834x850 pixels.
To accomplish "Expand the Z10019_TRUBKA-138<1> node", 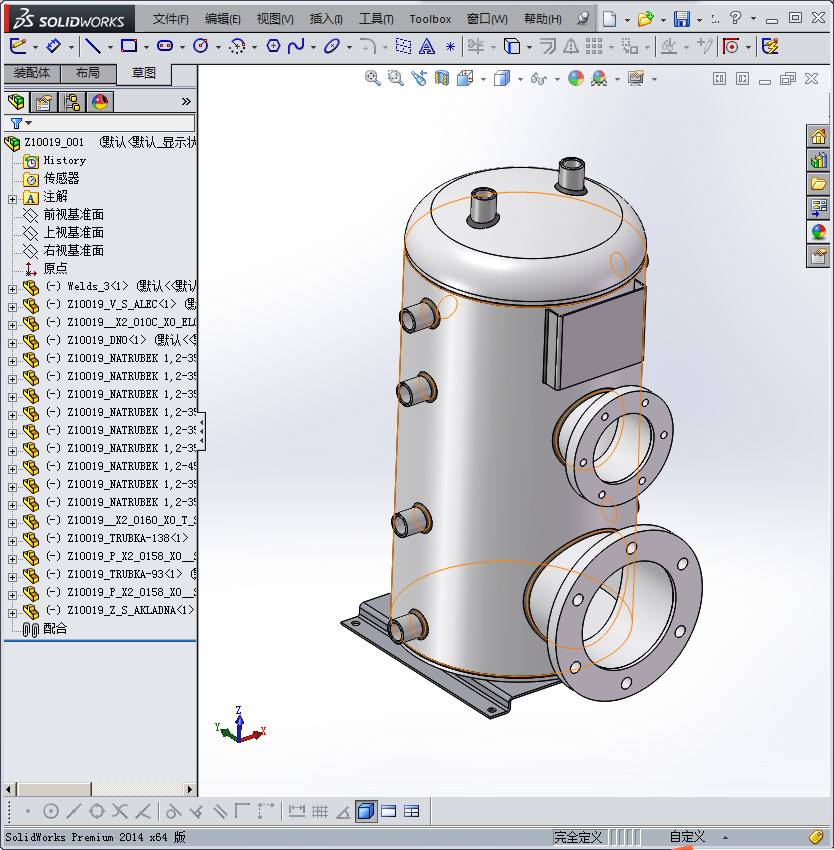I will 12,541.
